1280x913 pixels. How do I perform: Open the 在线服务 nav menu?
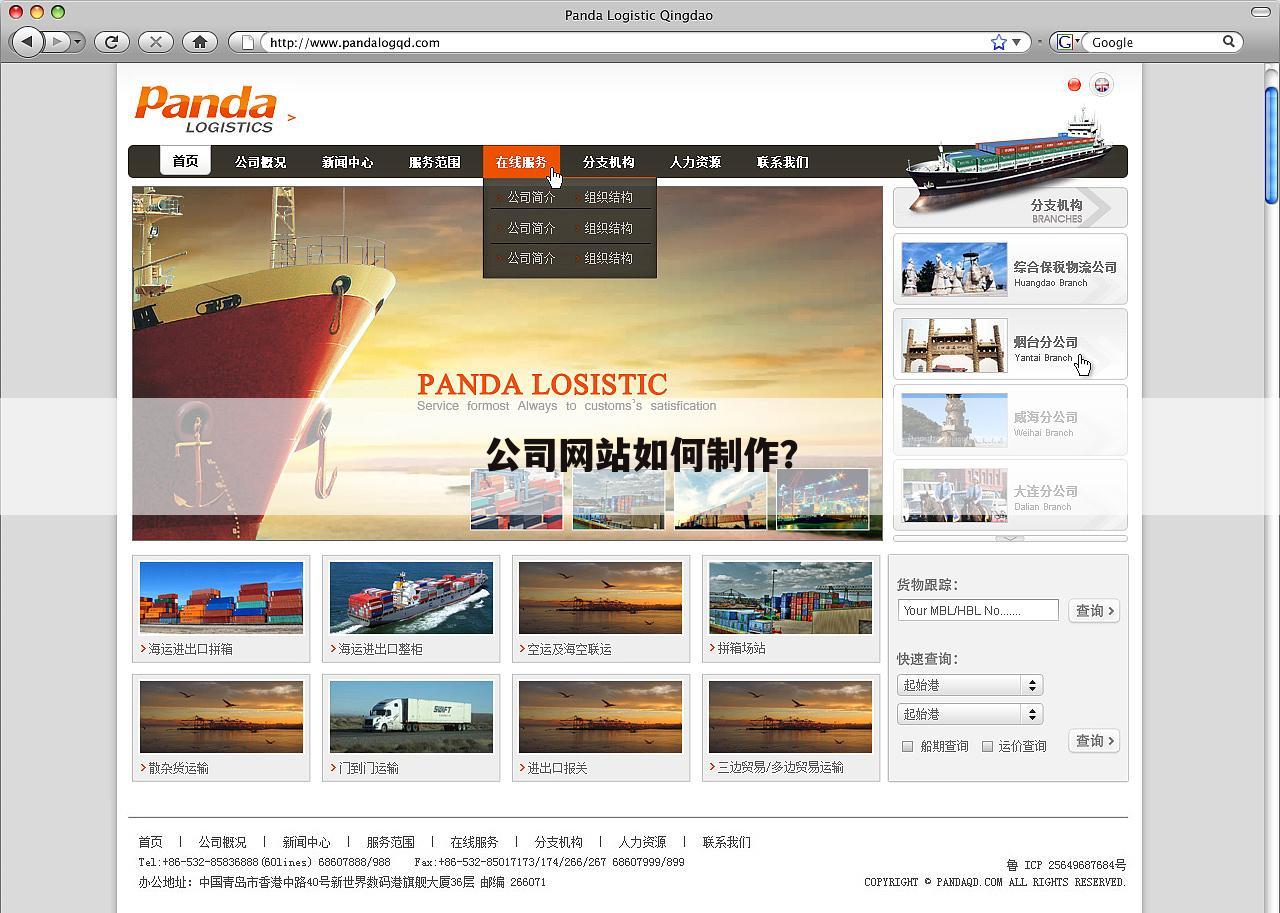[x=521, y=162]
